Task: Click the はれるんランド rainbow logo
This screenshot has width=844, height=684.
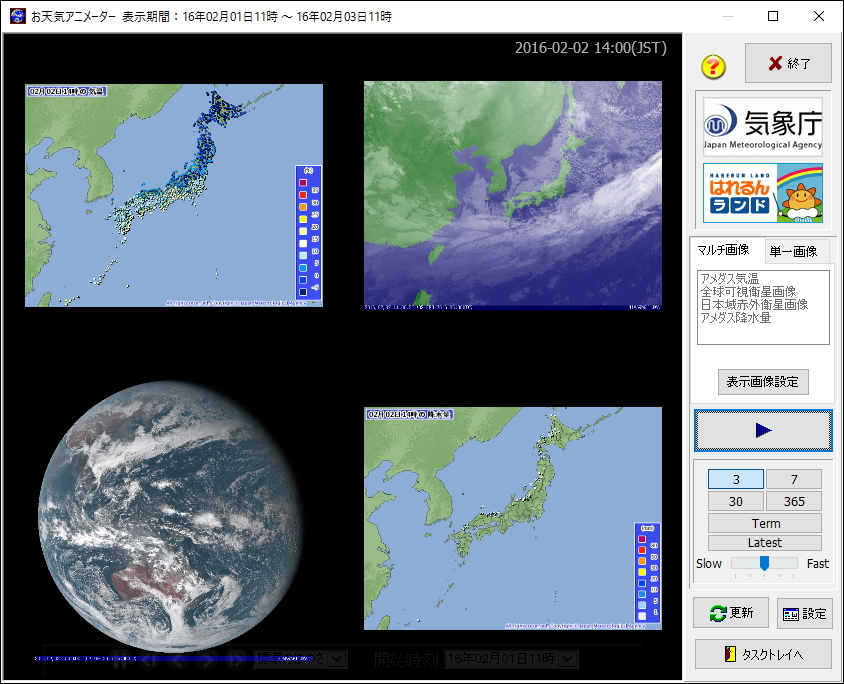Action: click(763, 190)
